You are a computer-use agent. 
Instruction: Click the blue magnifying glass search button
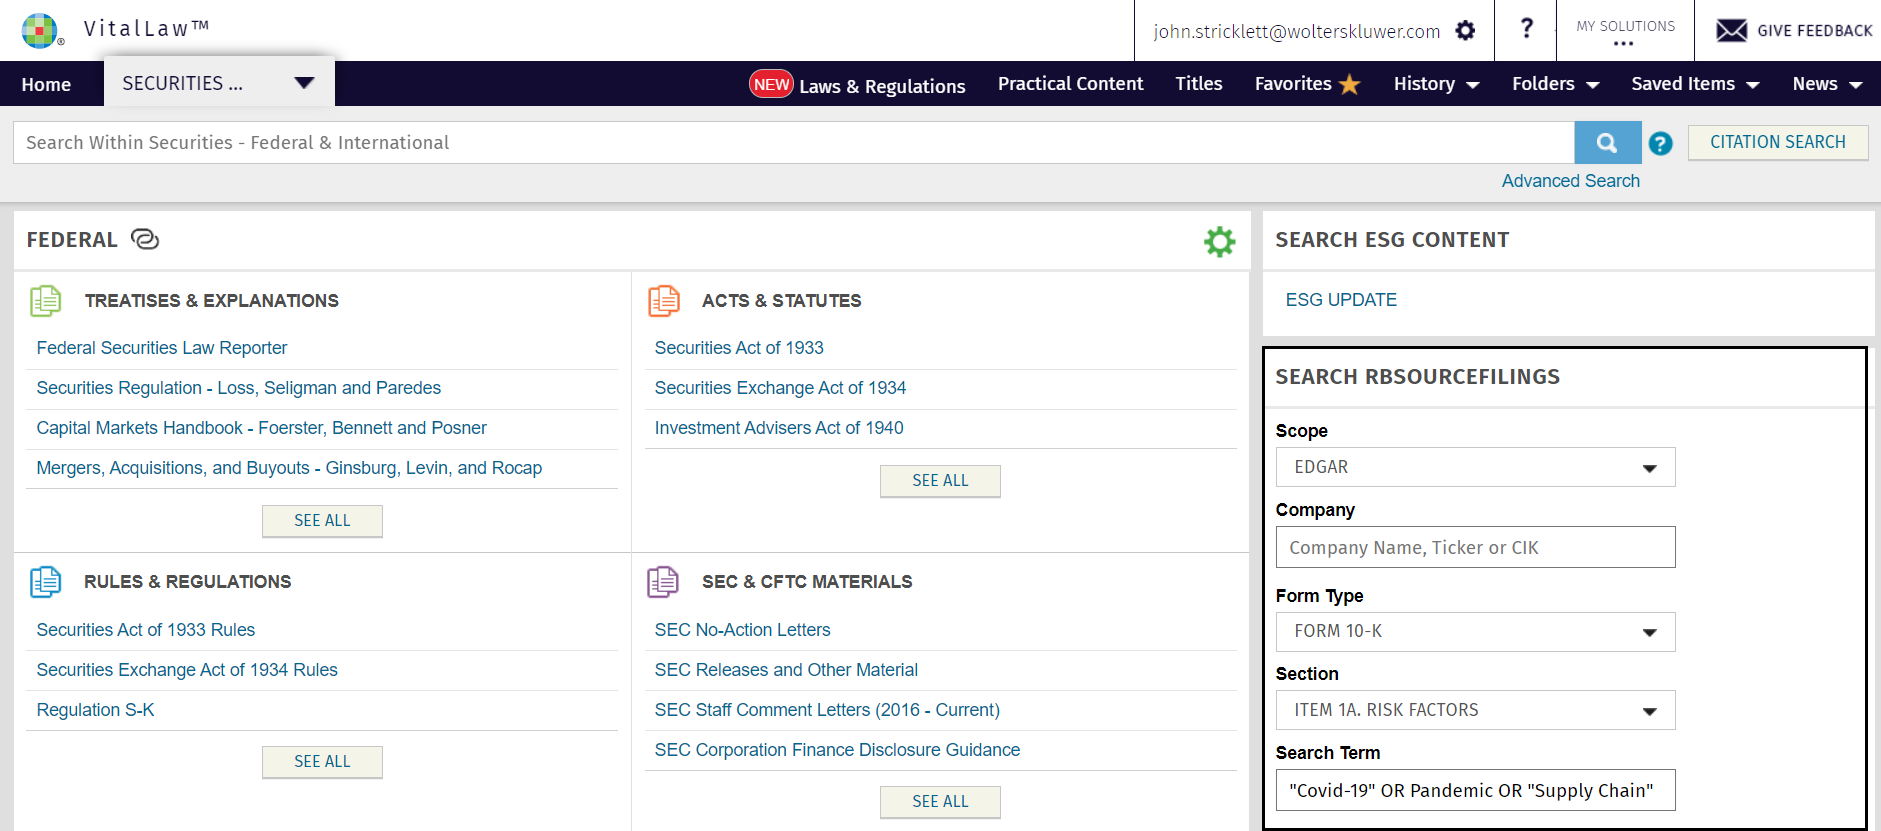[1607, 143]
